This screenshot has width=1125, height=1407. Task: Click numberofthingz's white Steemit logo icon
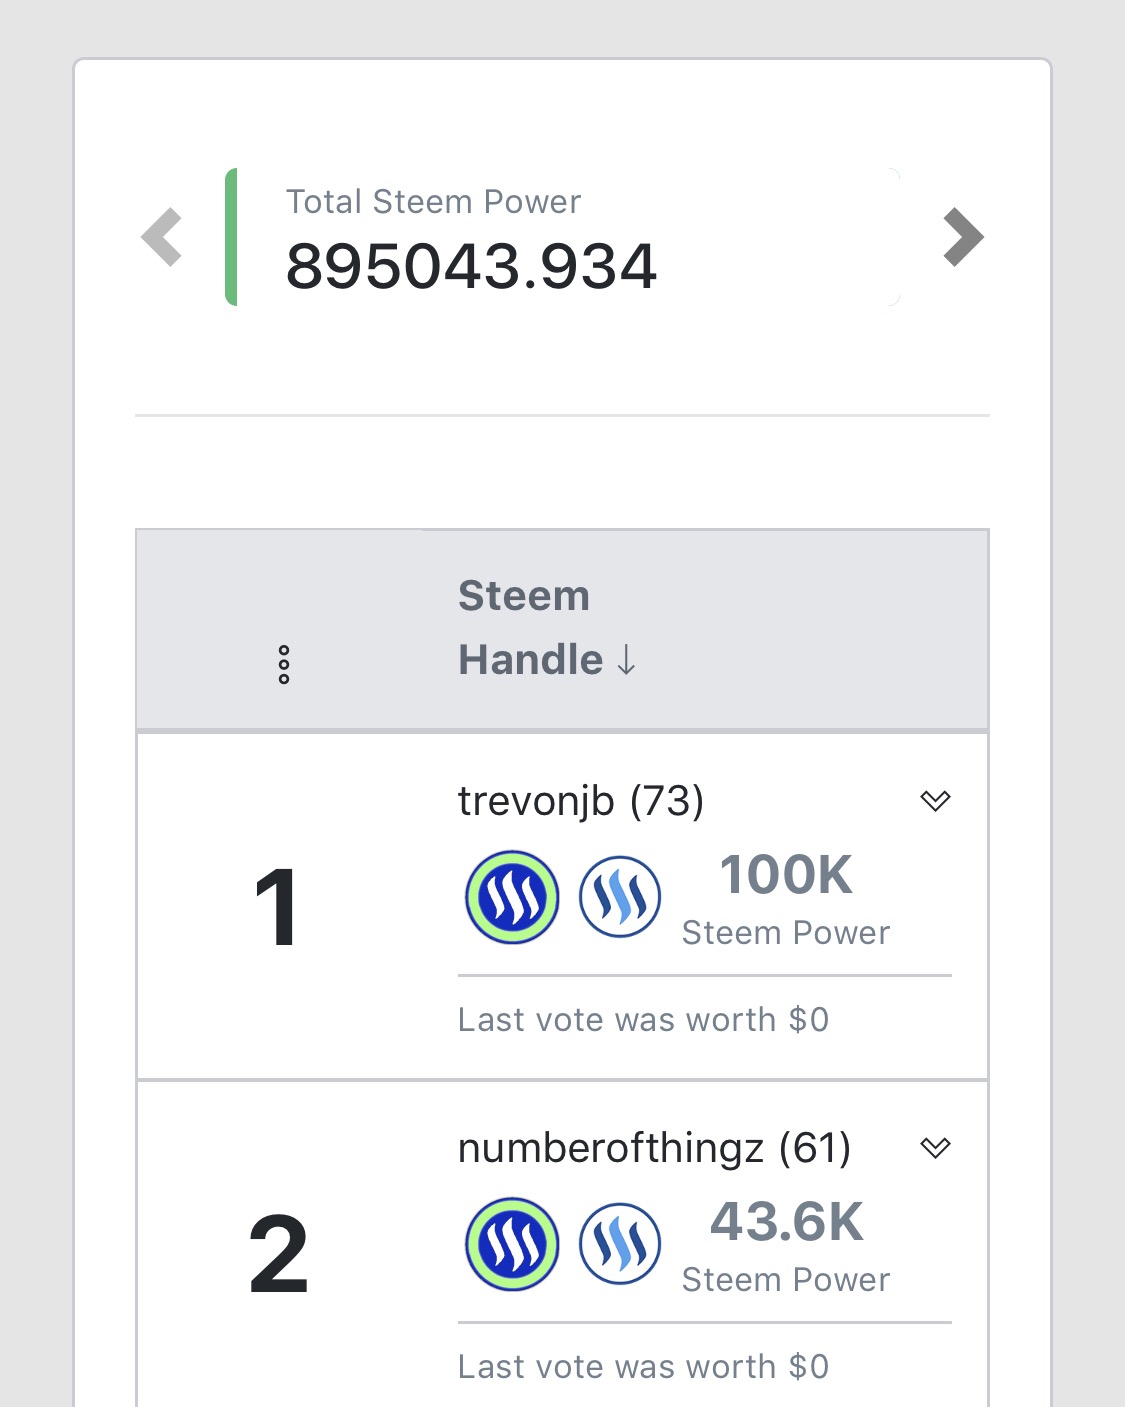[620, 1244]
